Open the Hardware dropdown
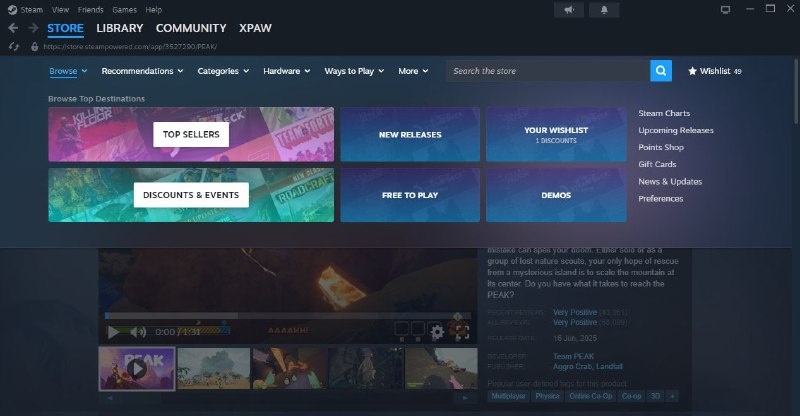The image size is (800, 416). tap(287, 71)
